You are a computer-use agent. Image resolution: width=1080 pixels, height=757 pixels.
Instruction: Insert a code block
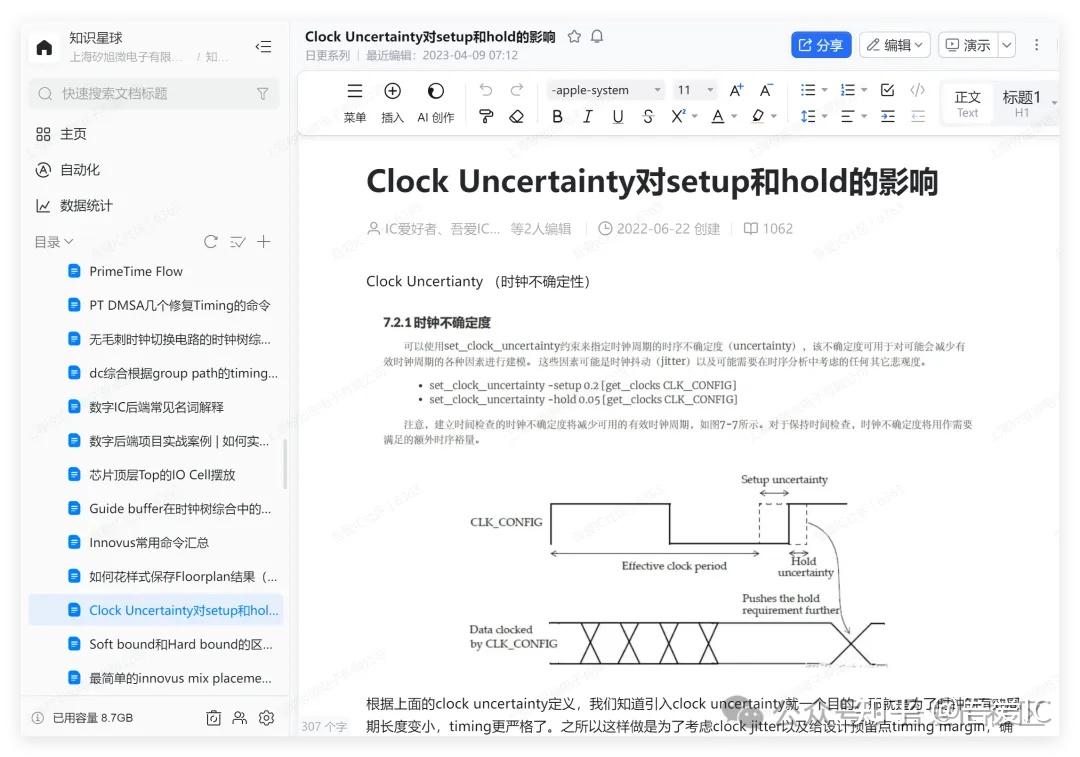(917, 90)
